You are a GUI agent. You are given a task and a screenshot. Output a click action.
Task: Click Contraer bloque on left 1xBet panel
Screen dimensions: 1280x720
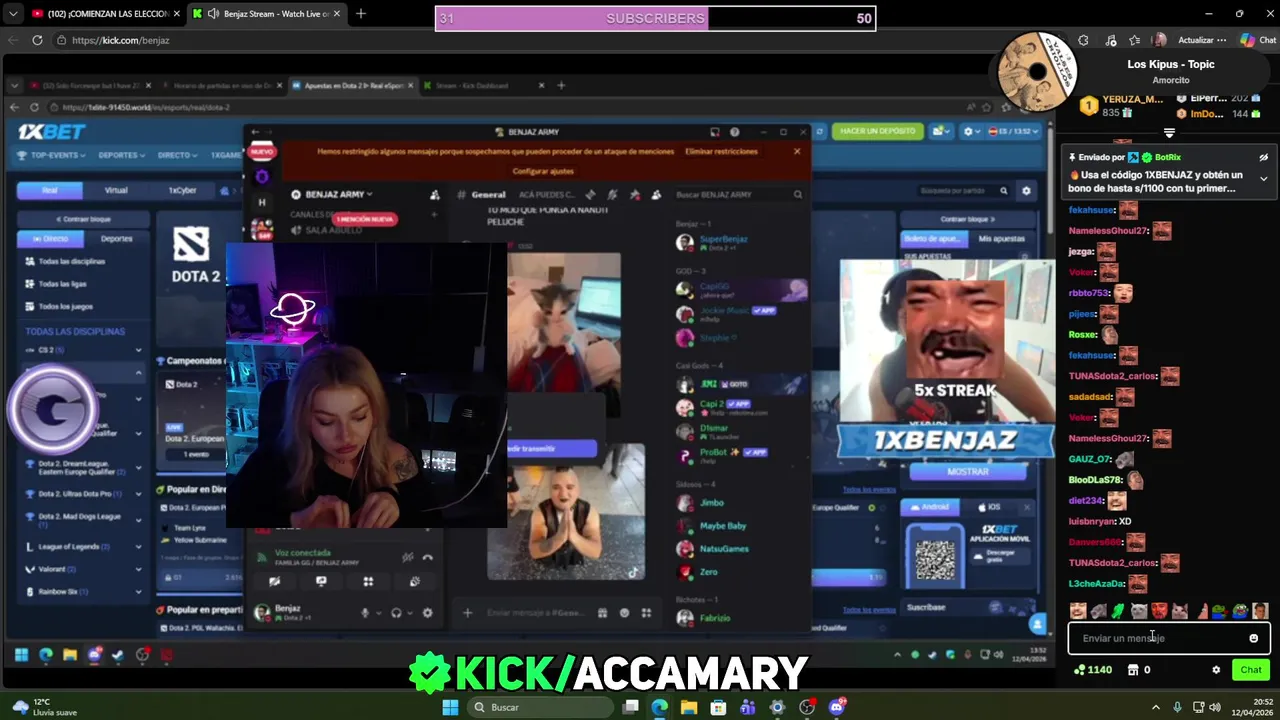(84, 219)
